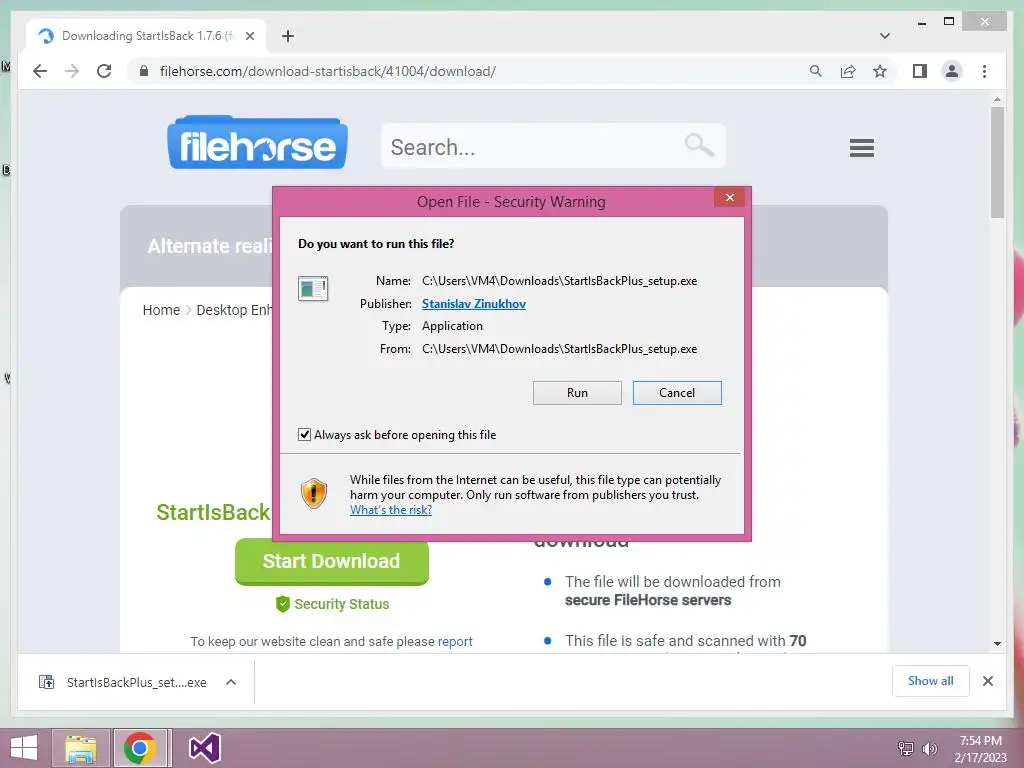Bookmark this page with the star icon
Image resolution: width=1024 pixels, height=768 pixels.
click(880, 71)
